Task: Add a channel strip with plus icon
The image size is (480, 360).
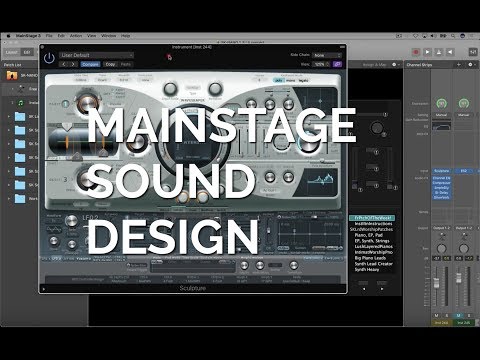Action: 459,64
